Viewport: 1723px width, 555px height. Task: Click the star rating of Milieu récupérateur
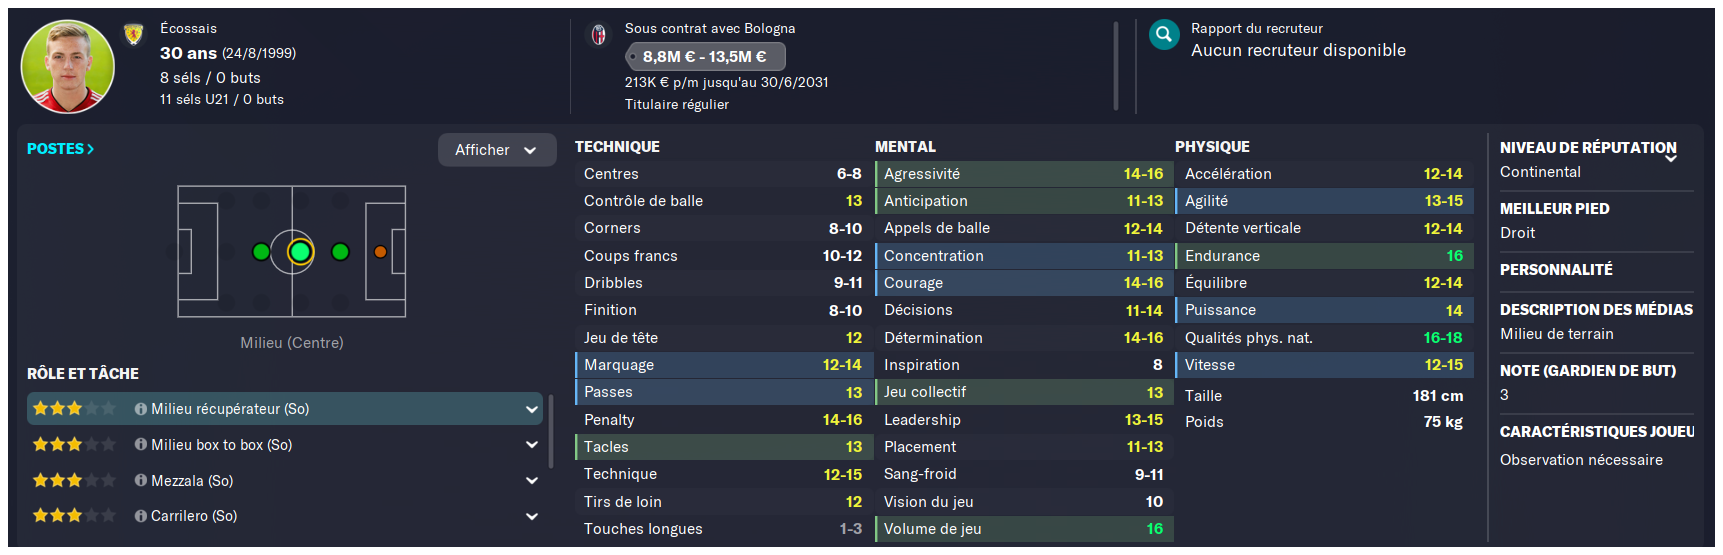click(74, 409)
